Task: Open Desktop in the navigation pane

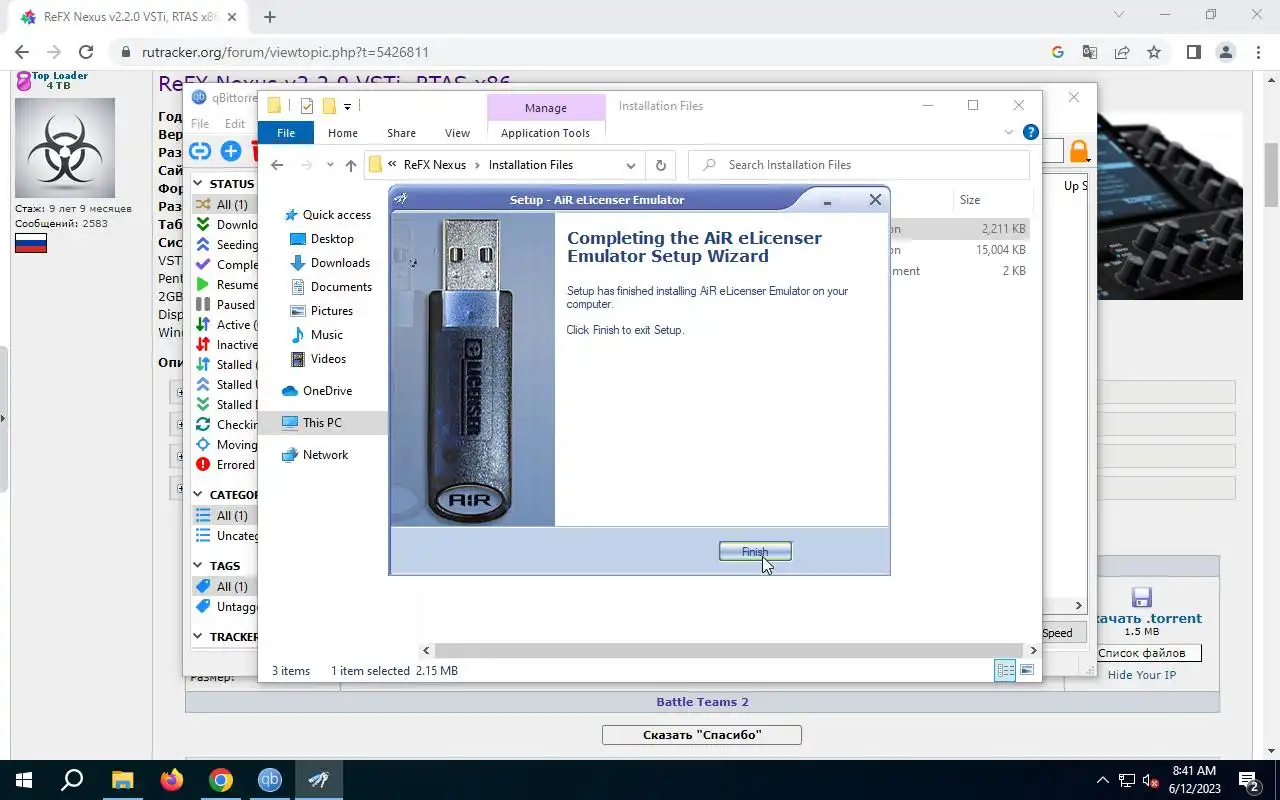Action: pos(332,239)
